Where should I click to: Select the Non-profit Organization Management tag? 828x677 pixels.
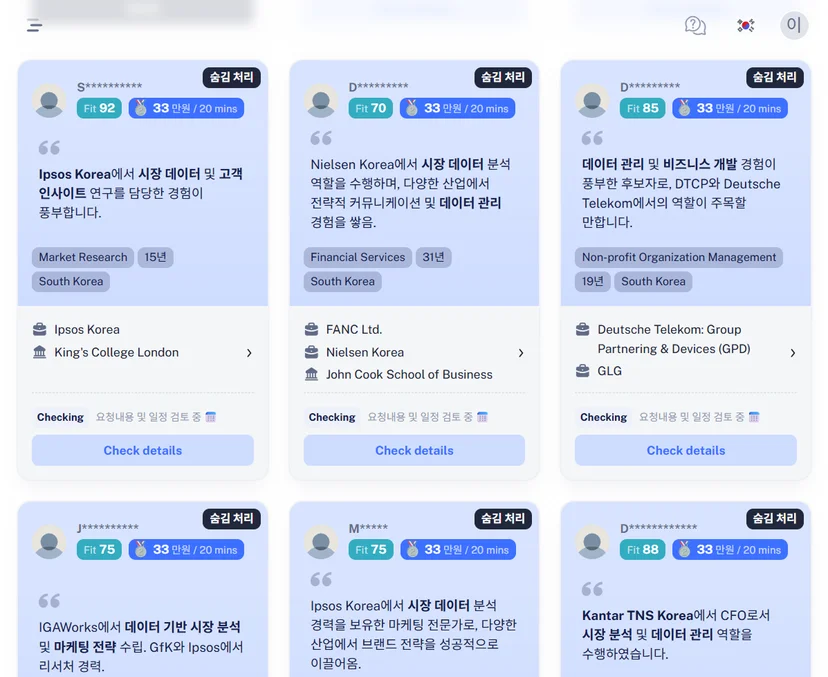pyautogui.click(x=679, y=257)
